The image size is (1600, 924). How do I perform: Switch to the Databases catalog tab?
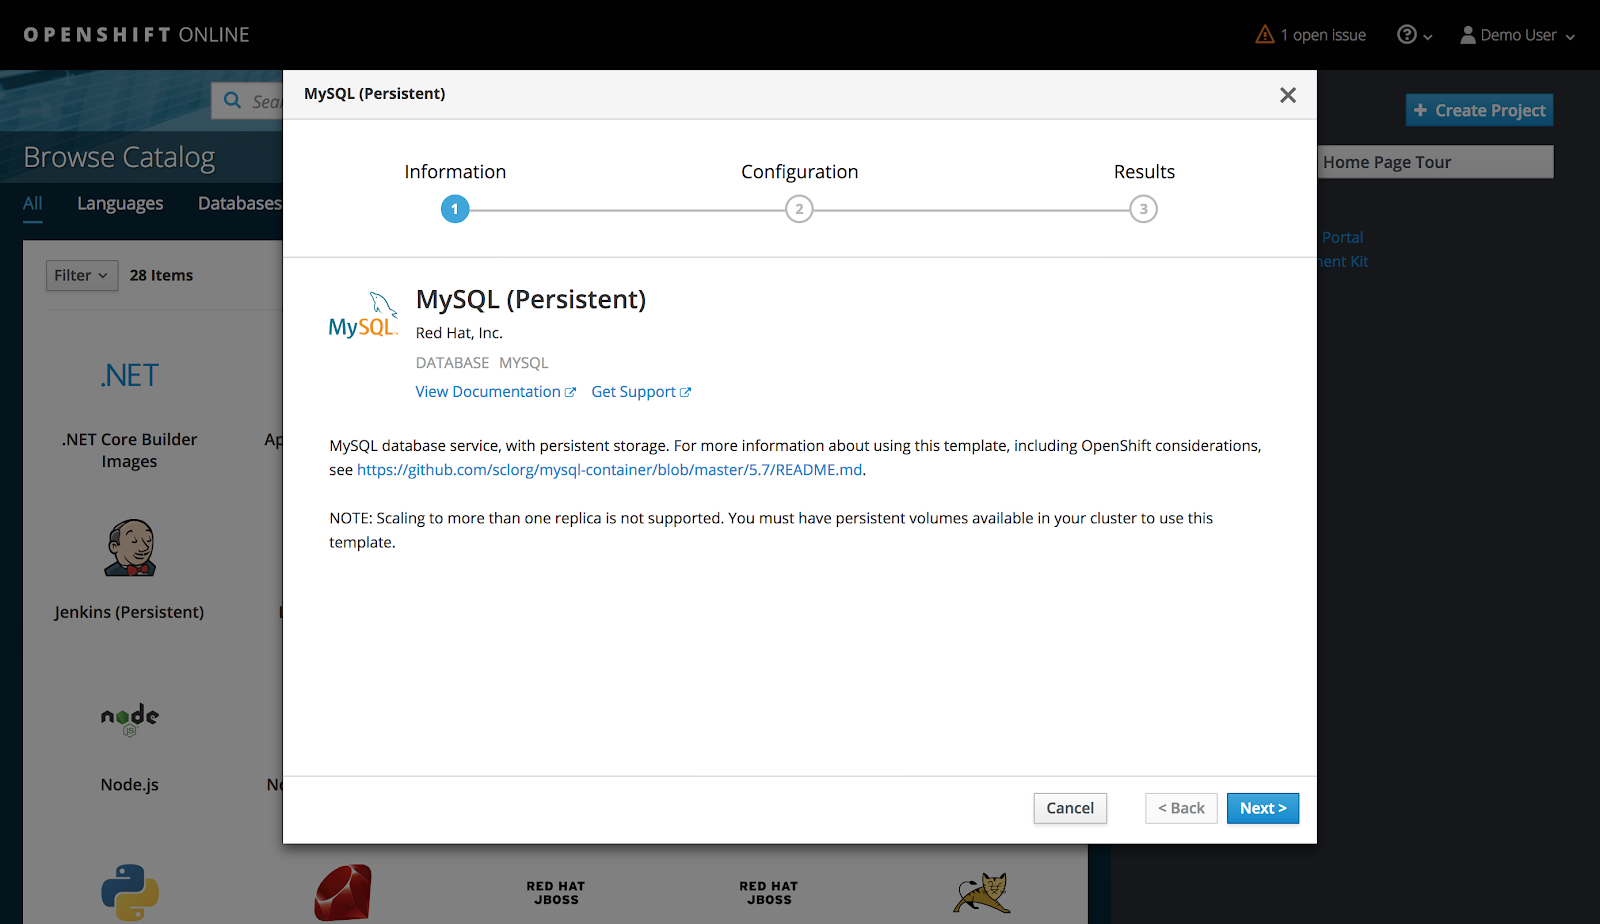coord(240,204)
